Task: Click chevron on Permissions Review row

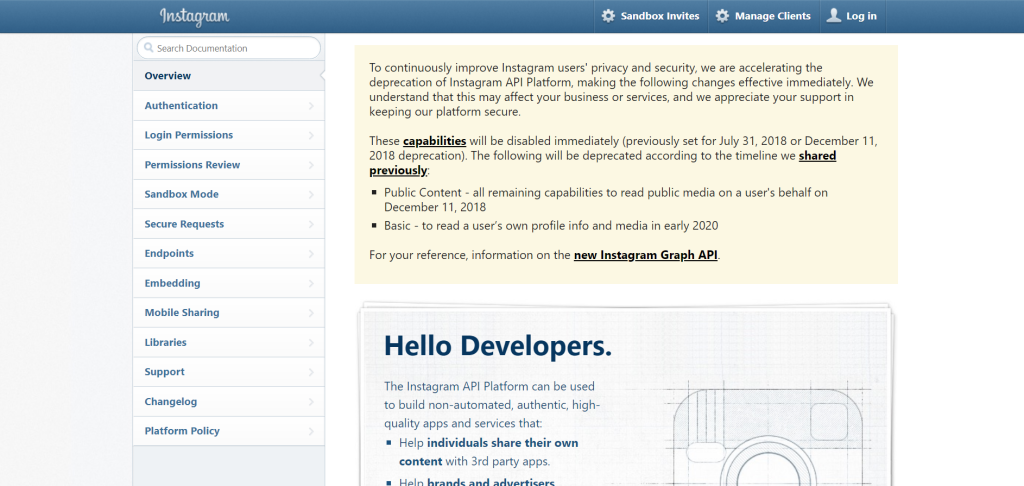Action: 311,165
